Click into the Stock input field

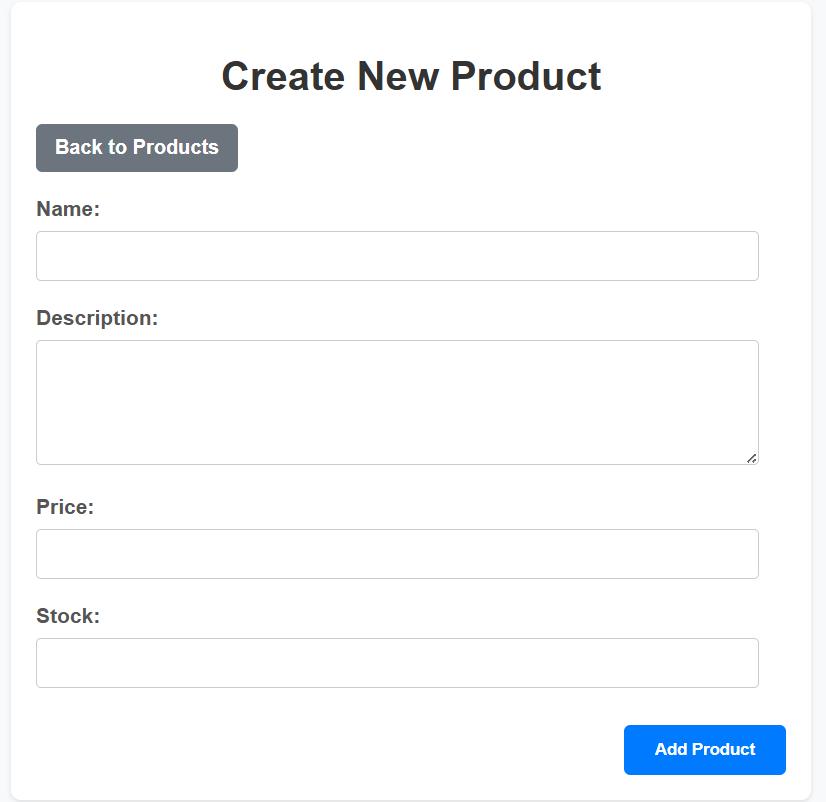397,663
